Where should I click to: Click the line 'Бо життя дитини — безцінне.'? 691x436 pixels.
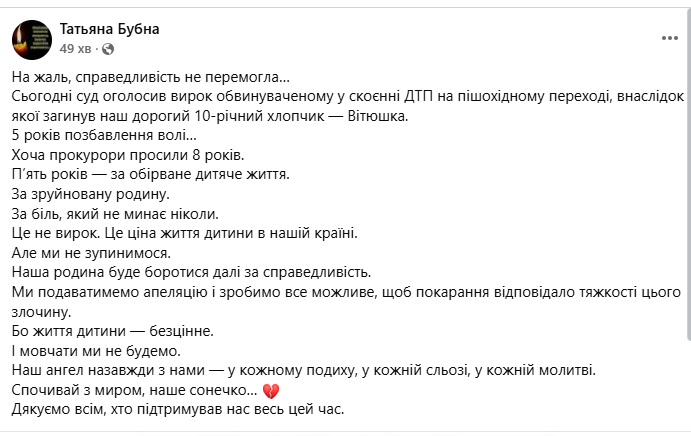click(112, 331)
